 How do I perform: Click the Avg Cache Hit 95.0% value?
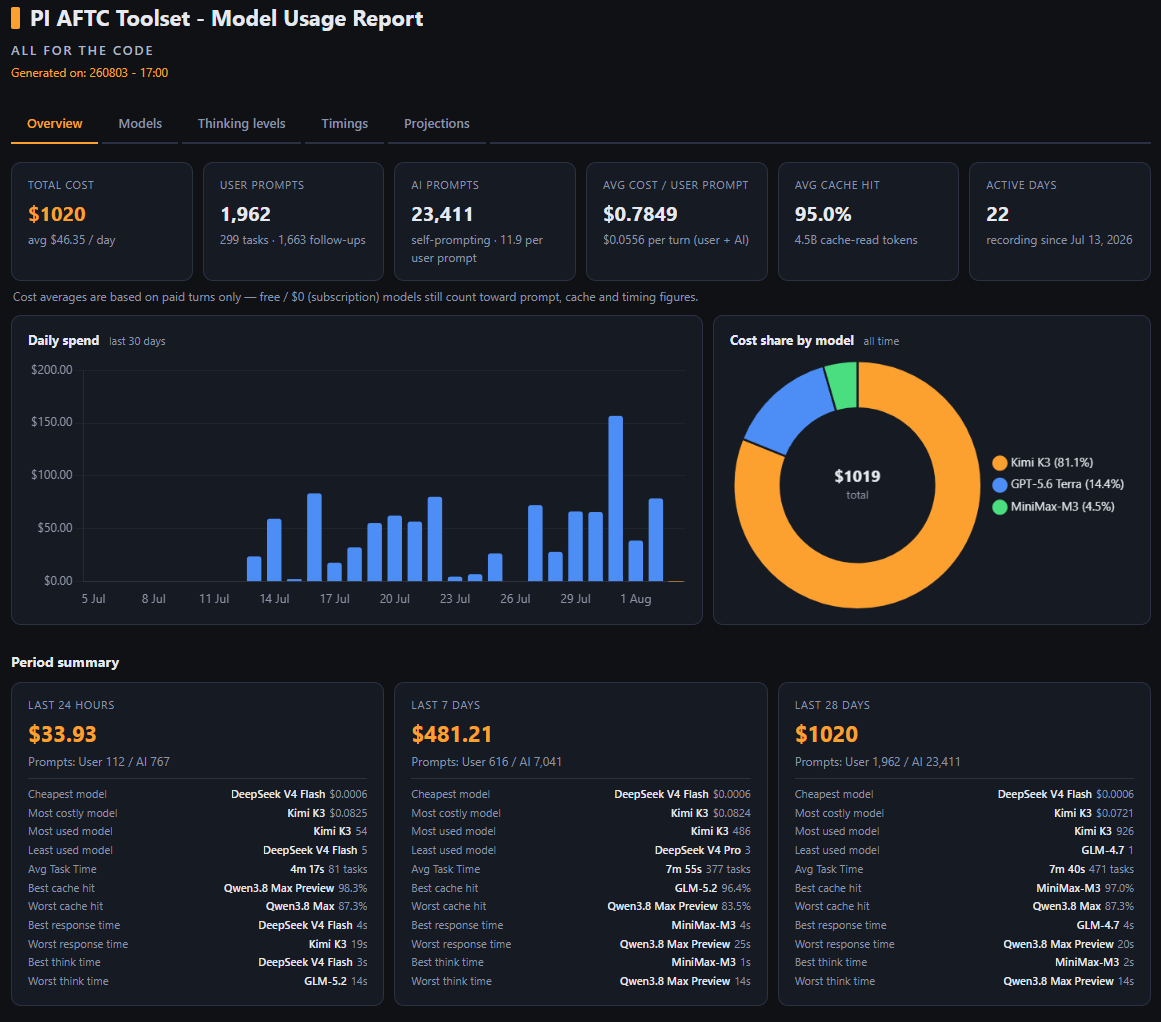coord(823,214)
